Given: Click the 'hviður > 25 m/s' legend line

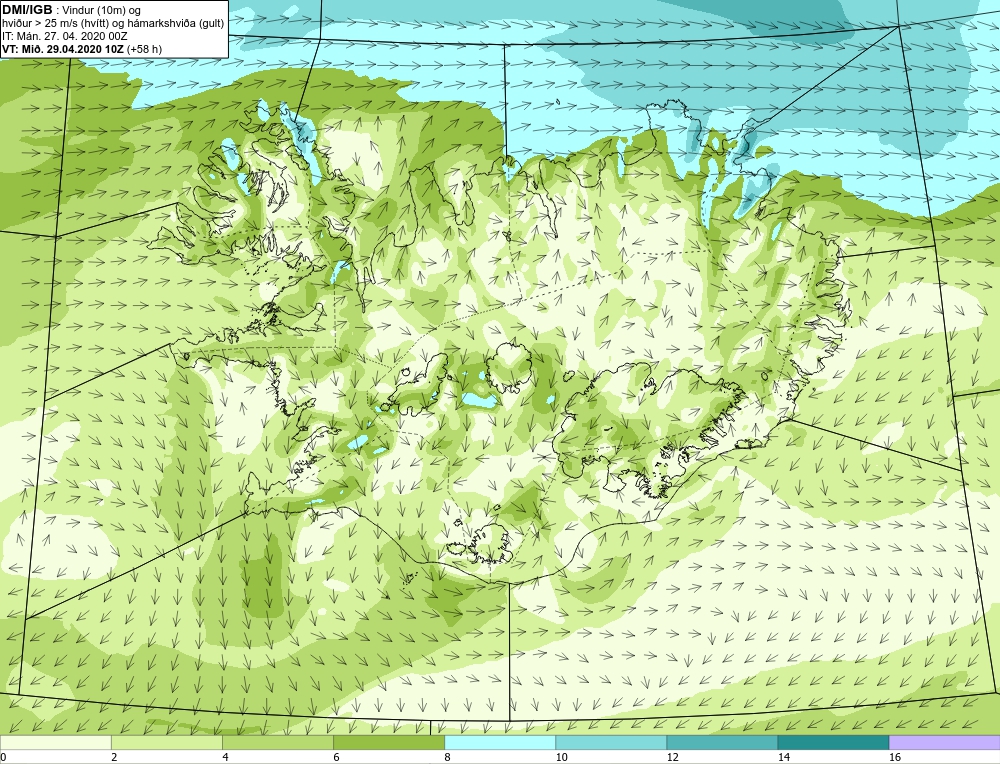Looking at the screenshot, I should [x=113, y=23].
